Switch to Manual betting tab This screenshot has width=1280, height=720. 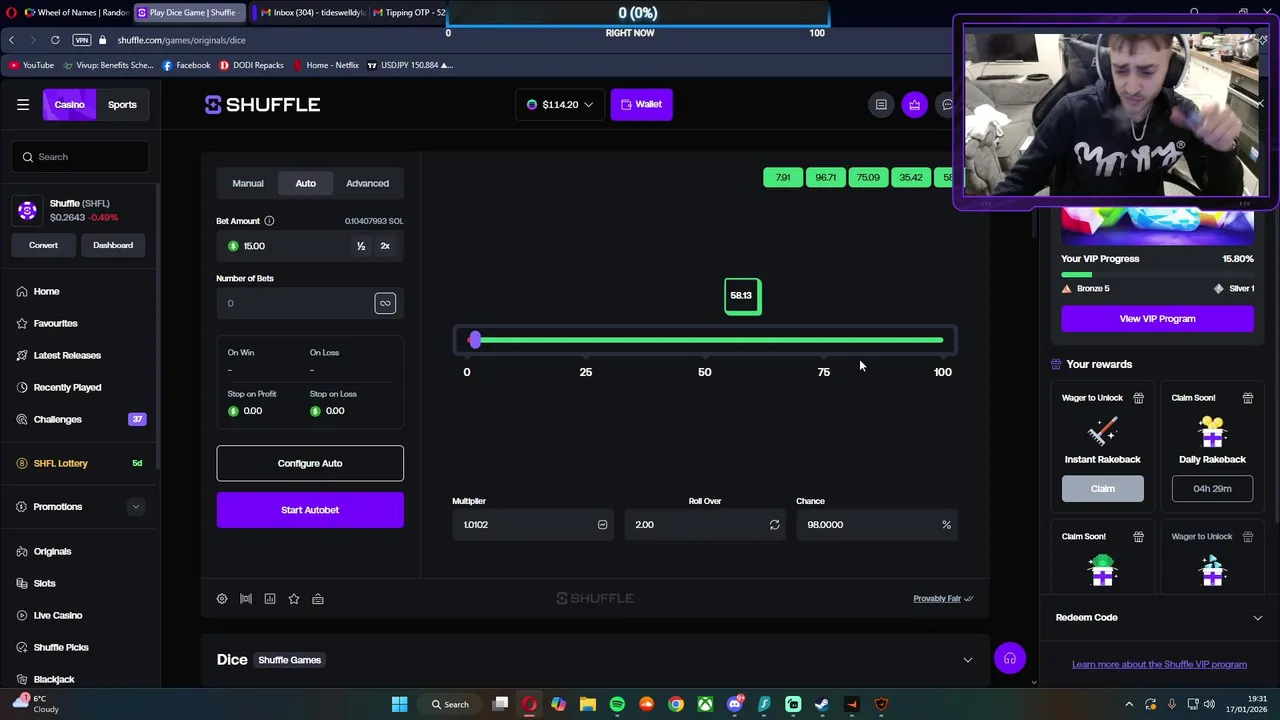pyautogui.click(x=248, y=183)
